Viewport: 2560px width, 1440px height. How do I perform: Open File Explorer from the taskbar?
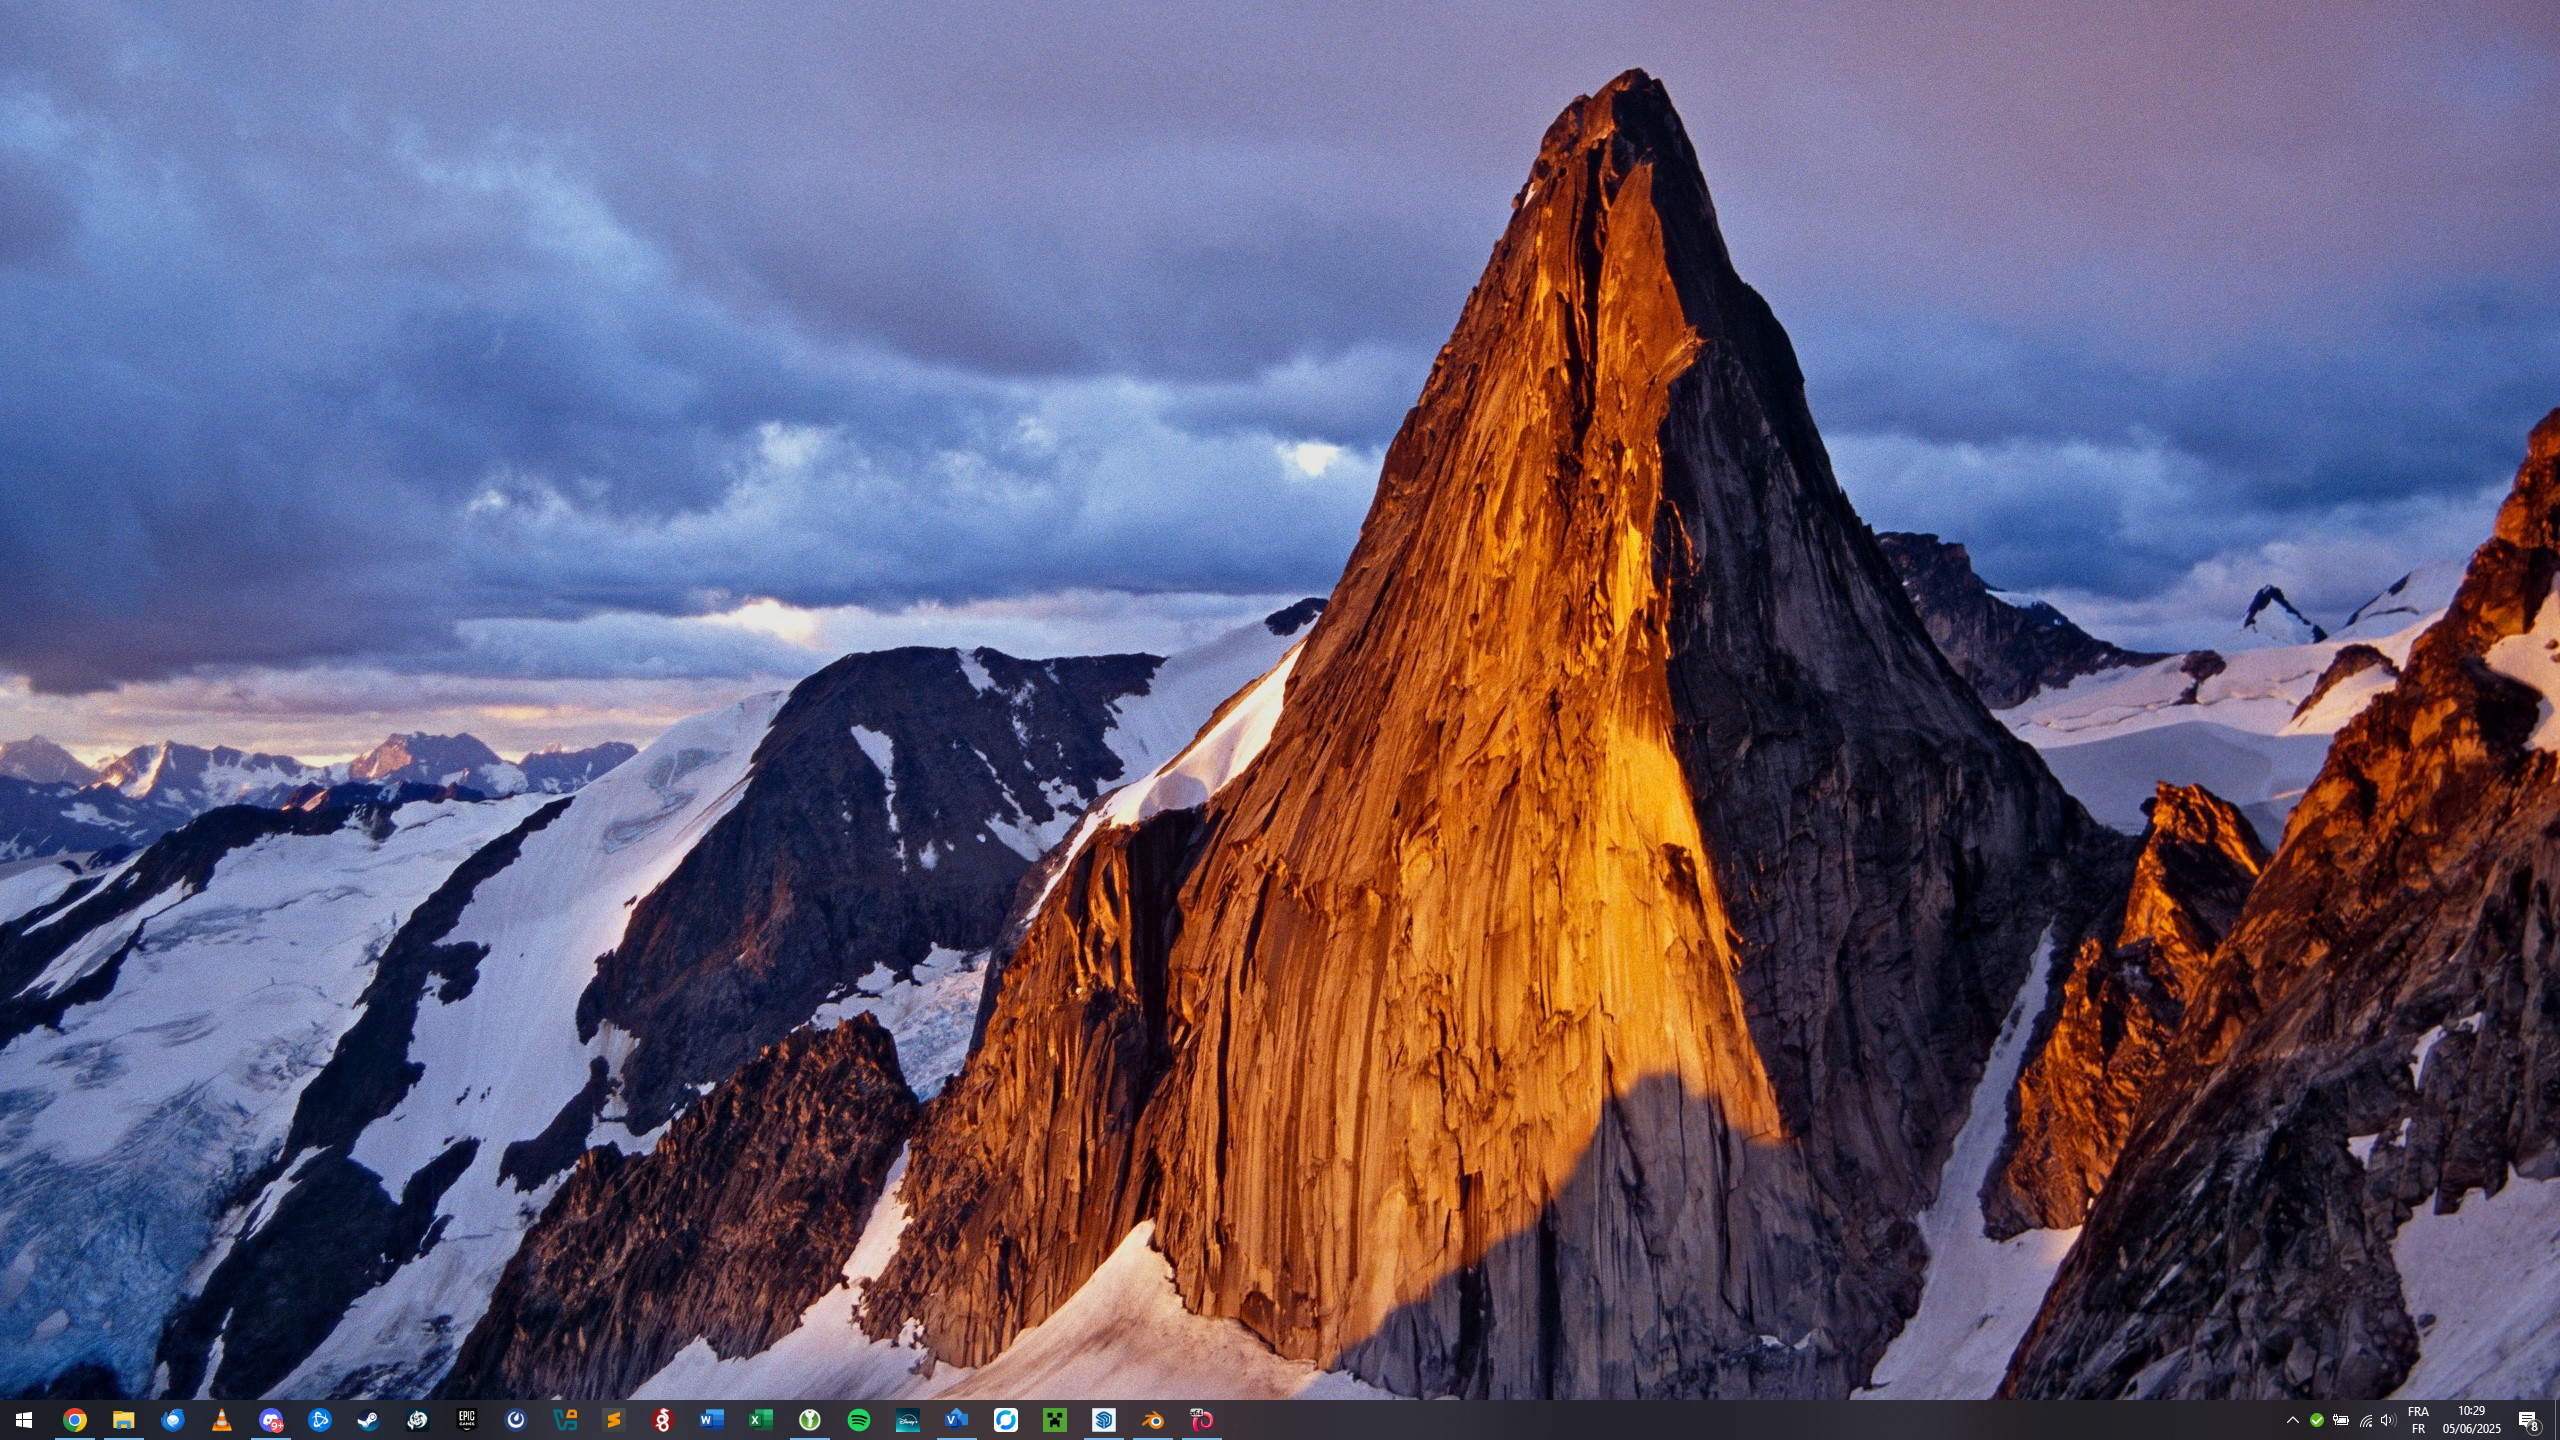(123, 1420)
